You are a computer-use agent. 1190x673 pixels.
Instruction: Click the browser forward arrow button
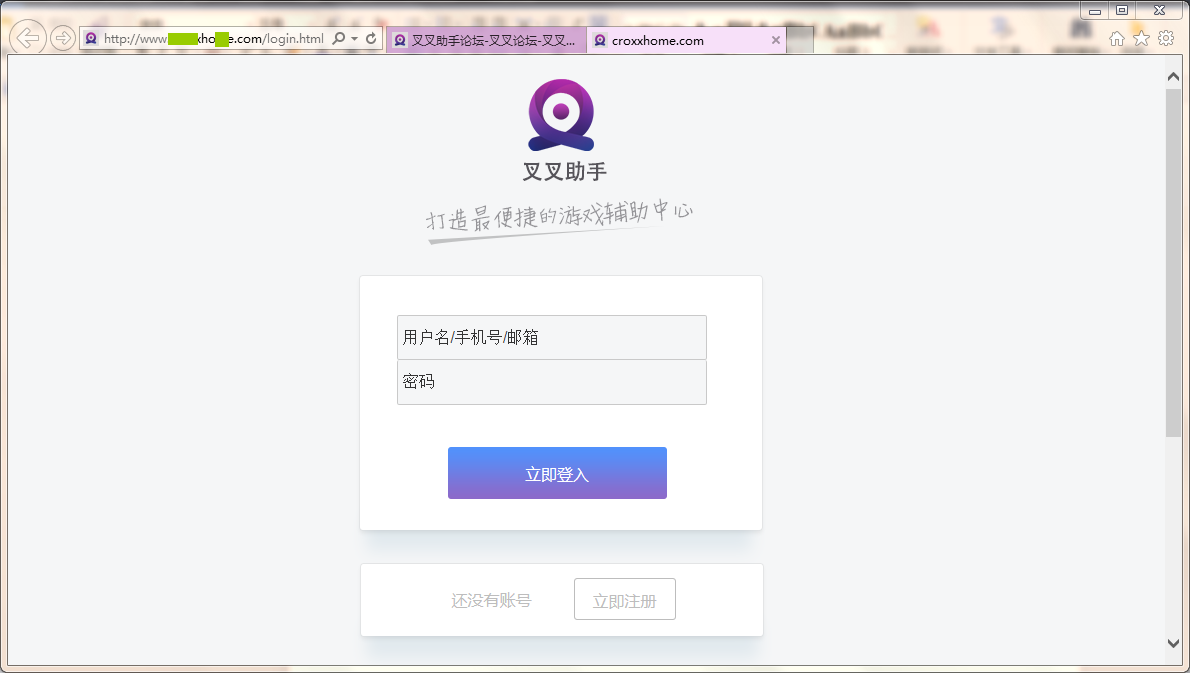point(62,37)
